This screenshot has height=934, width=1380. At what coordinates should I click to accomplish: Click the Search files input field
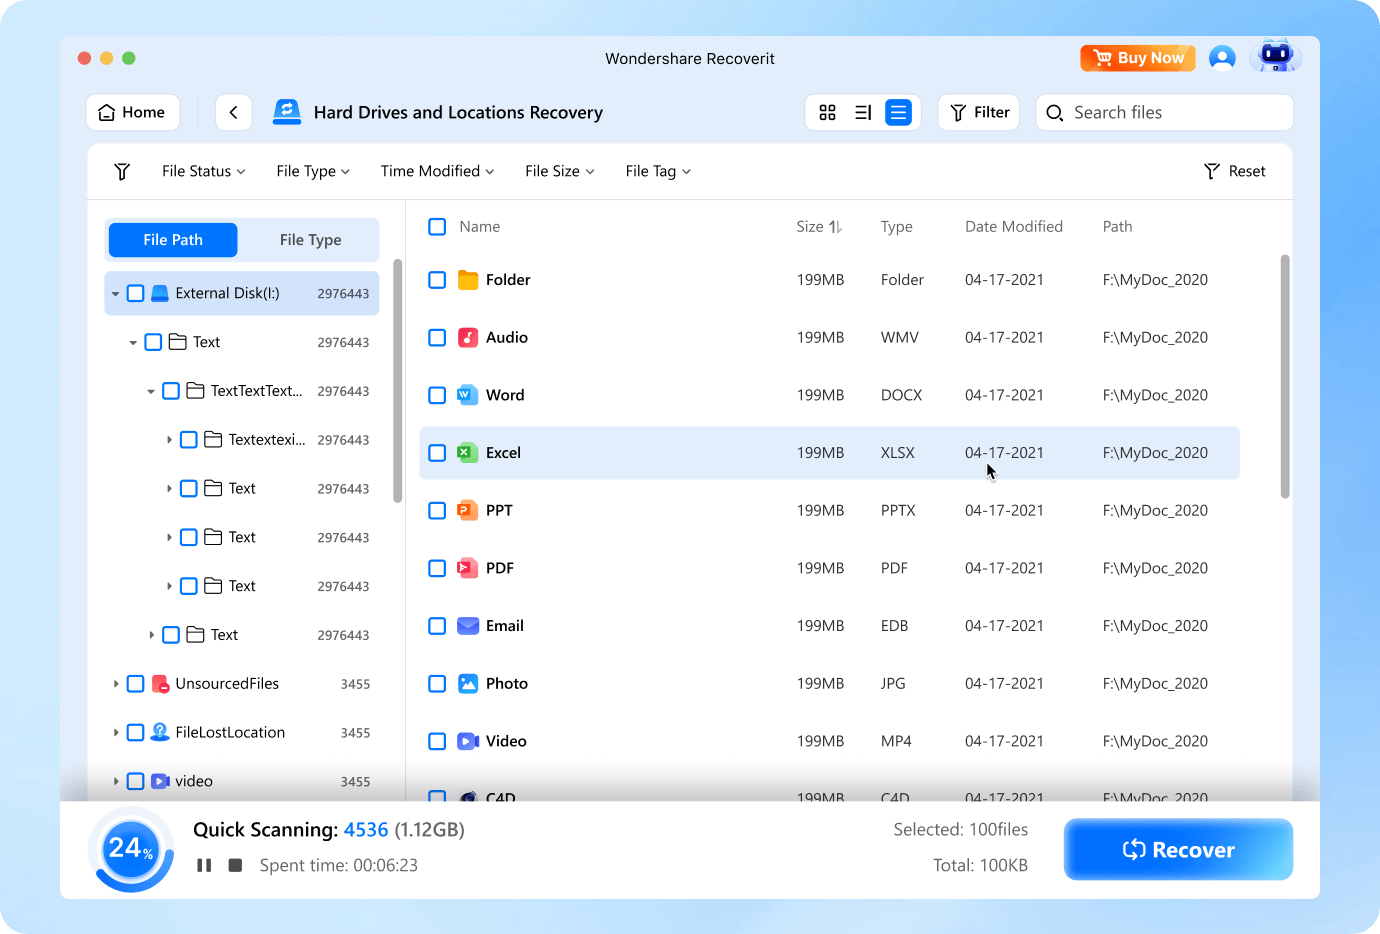[x=1165, y=113]
